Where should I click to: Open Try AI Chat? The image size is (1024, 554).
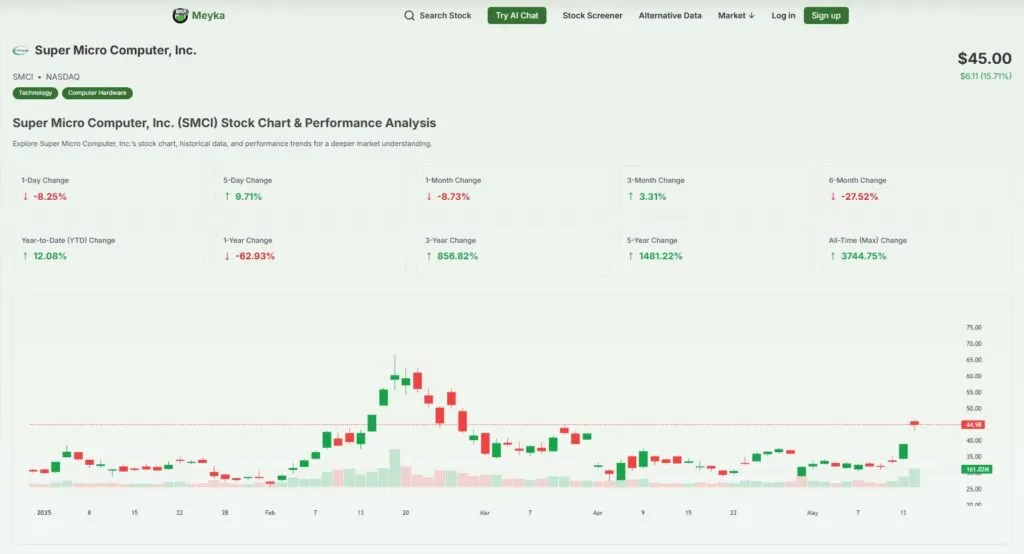517,15
